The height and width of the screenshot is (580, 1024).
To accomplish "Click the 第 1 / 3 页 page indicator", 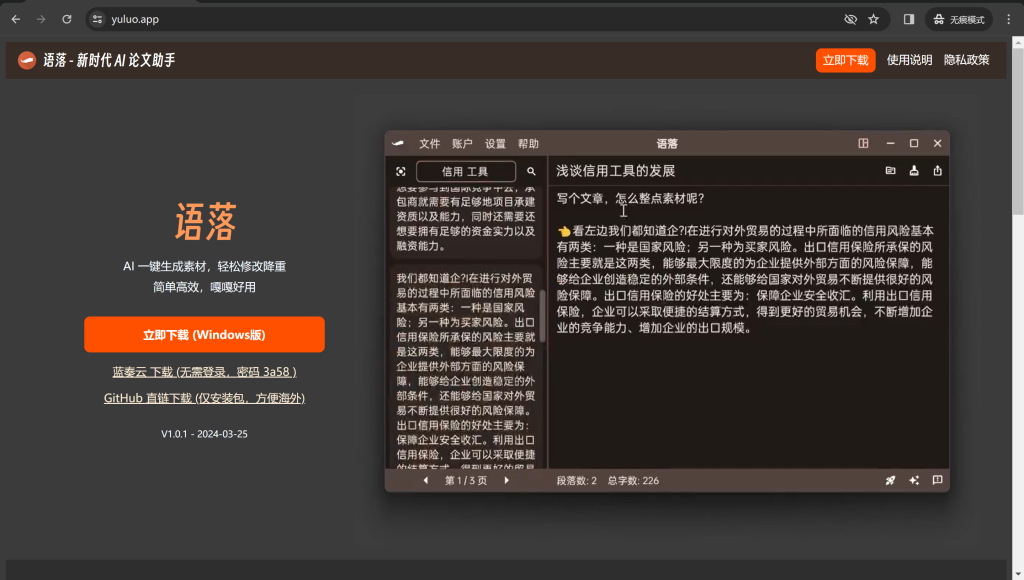I will tap(466, 481).
